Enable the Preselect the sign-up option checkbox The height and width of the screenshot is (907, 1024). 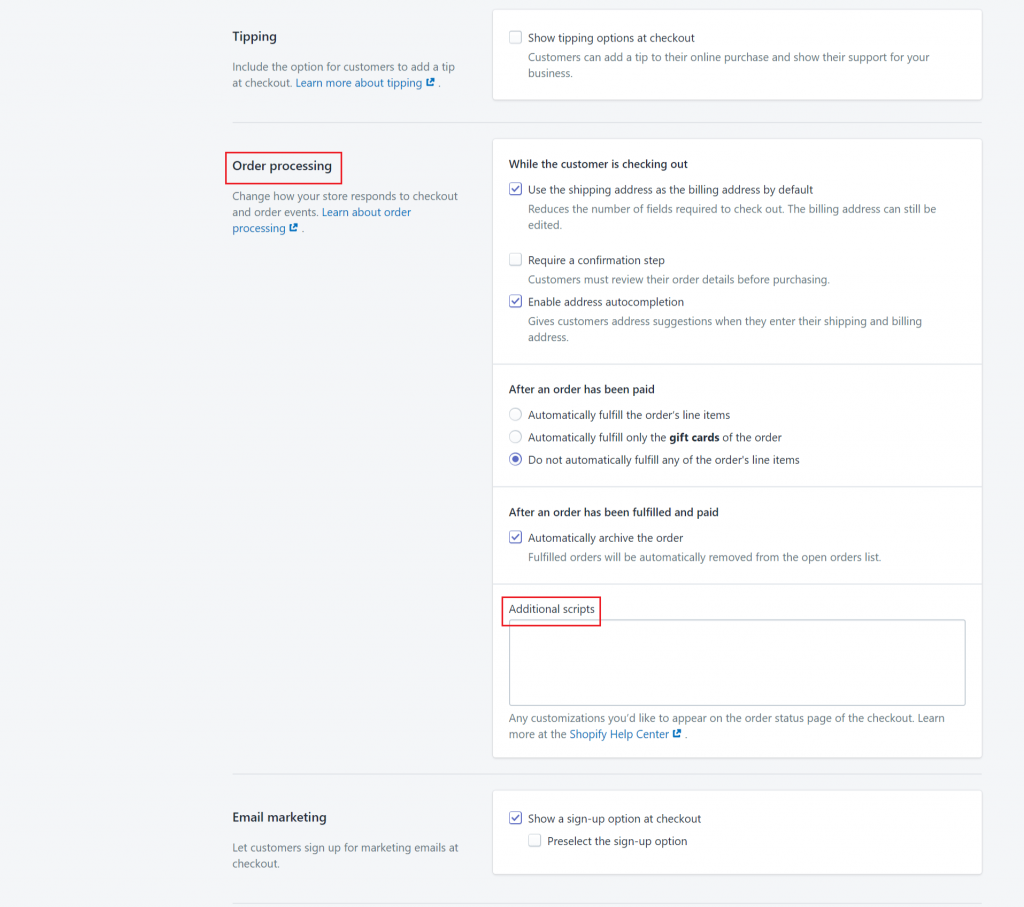click(x=535, y=841)
